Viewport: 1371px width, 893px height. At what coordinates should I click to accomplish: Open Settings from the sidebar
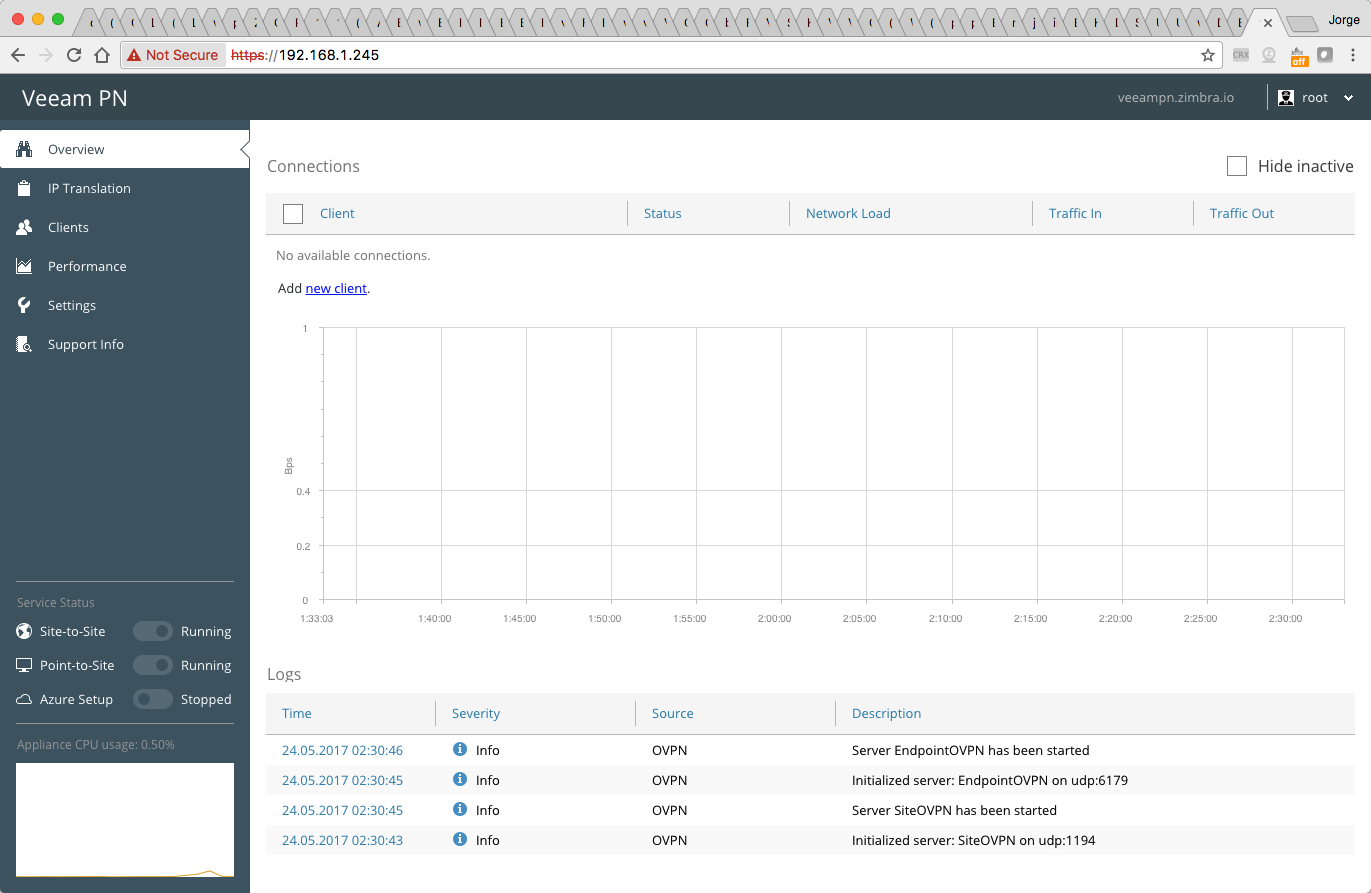coord(124,305)
